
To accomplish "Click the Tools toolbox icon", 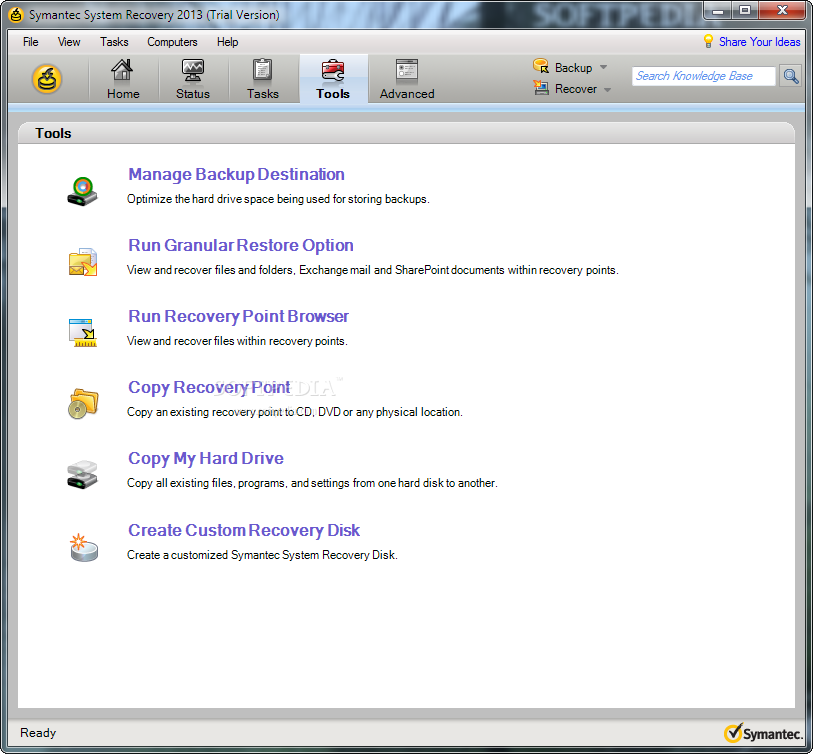I will [x=333, y=70].
